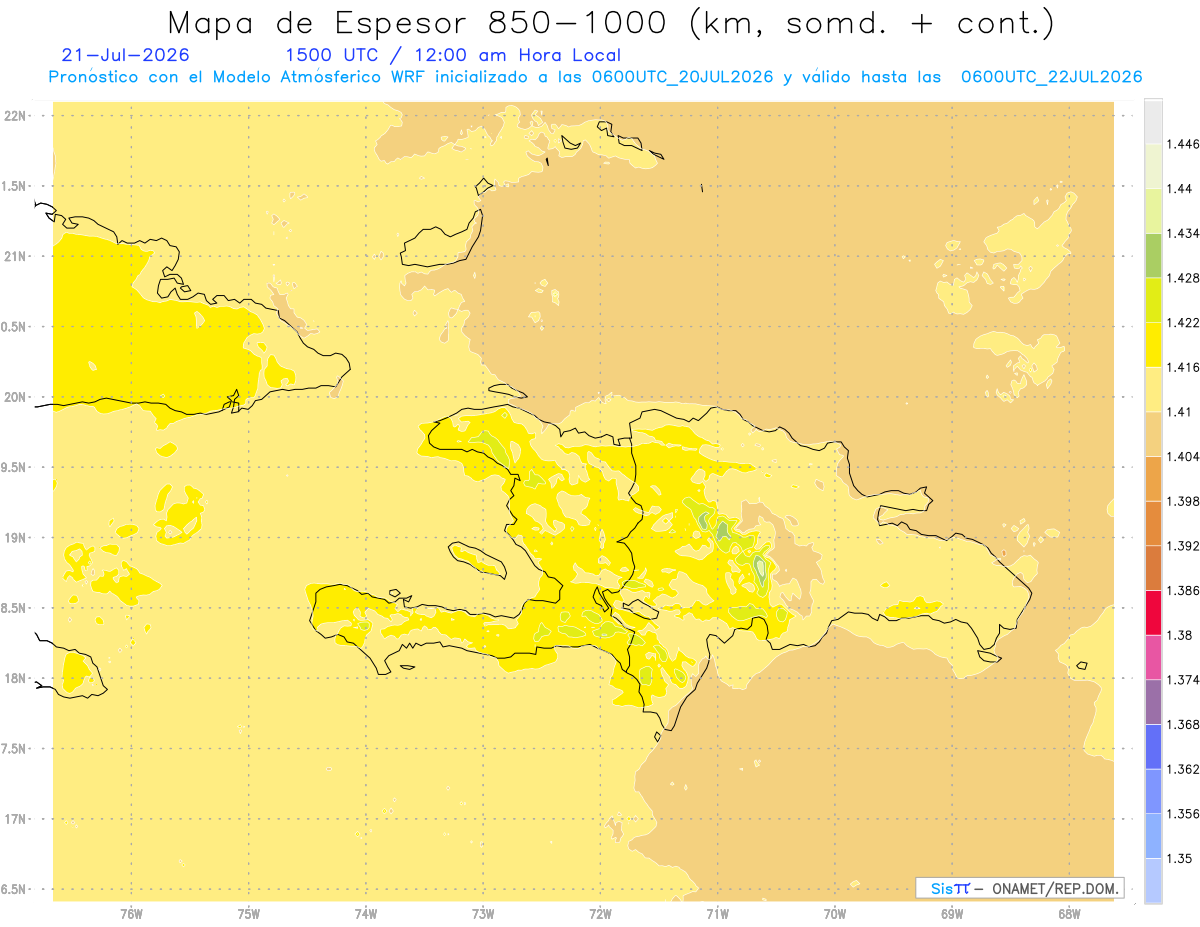Pick the pink colorbar segment between 1.38 and 1.374
This screenshot has height=927, width=1200.
click(1153, 658)
